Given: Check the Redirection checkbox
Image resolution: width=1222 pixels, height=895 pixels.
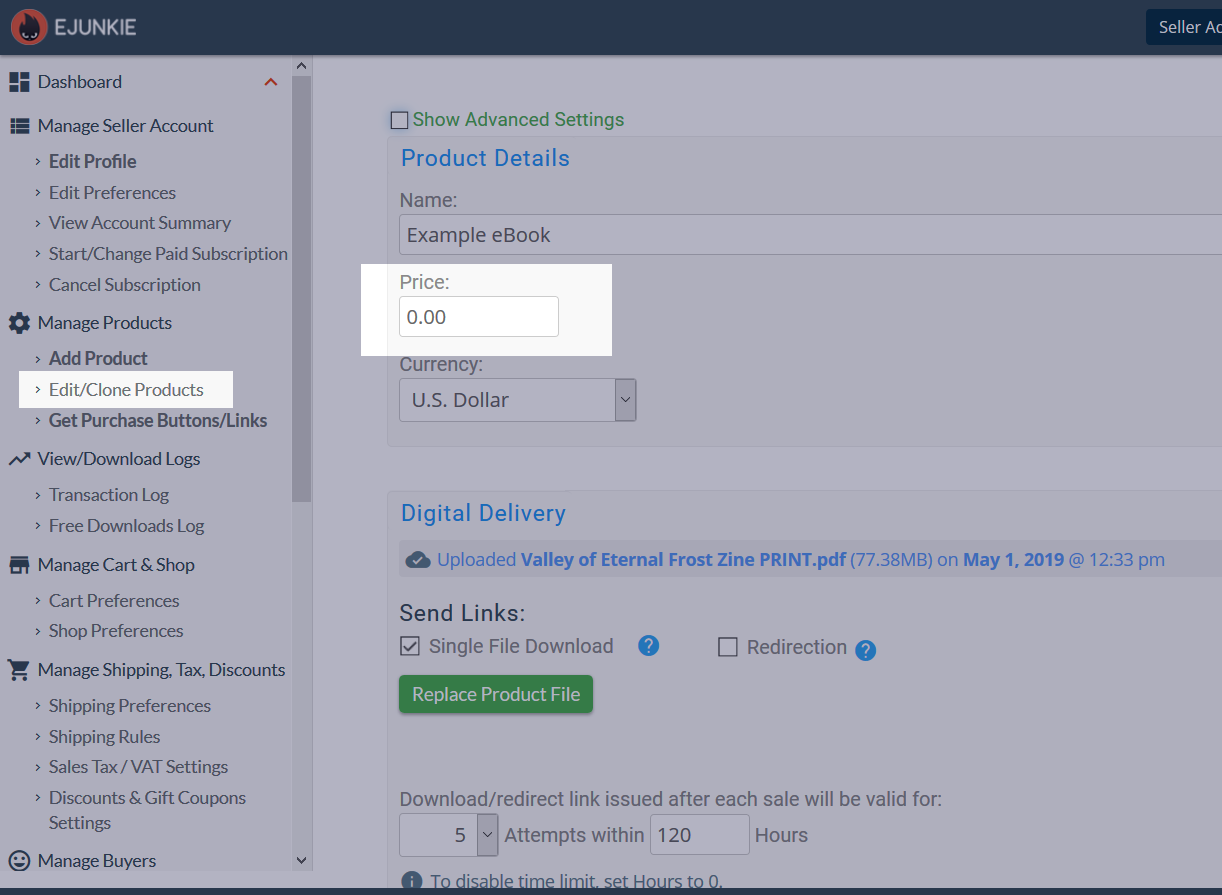Looking at the screenshot, I should (x=728, y=647).
